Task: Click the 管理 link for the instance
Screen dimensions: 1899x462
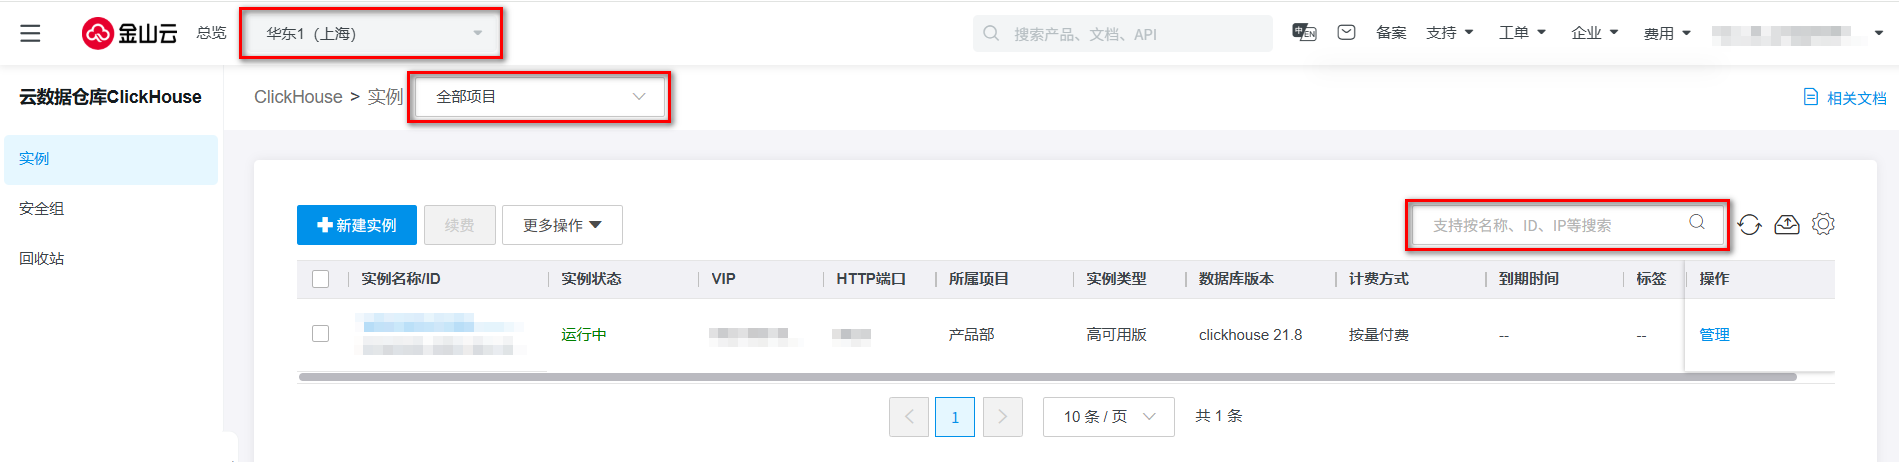Action: [1714, 335]
